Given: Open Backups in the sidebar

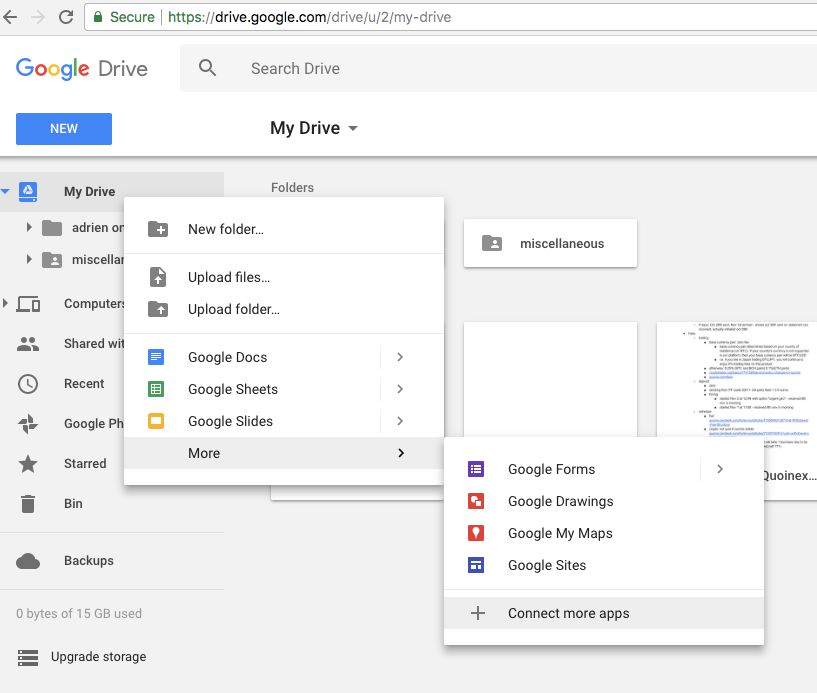Looking at the screenshot, I should click(x=89, y=561).
